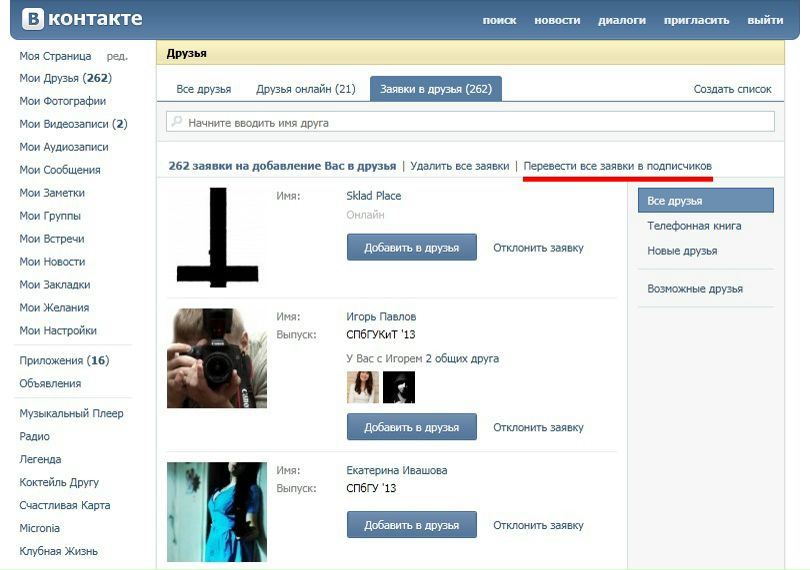
Task: Add Sklad Place with Добавить в друзья
Action: pyautogui.click(x=411, y=247)
